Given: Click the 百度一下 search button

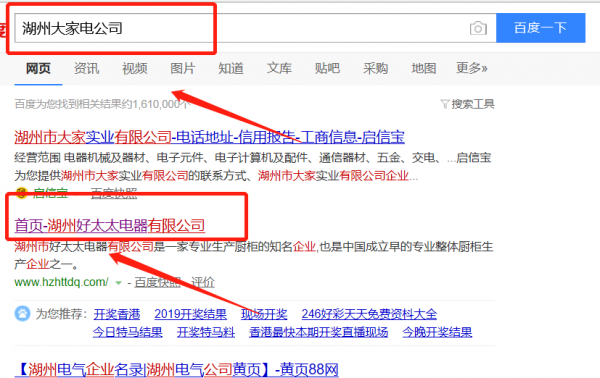Looking at the screenshot, I should pyautogui.click(x=541, y=28).
